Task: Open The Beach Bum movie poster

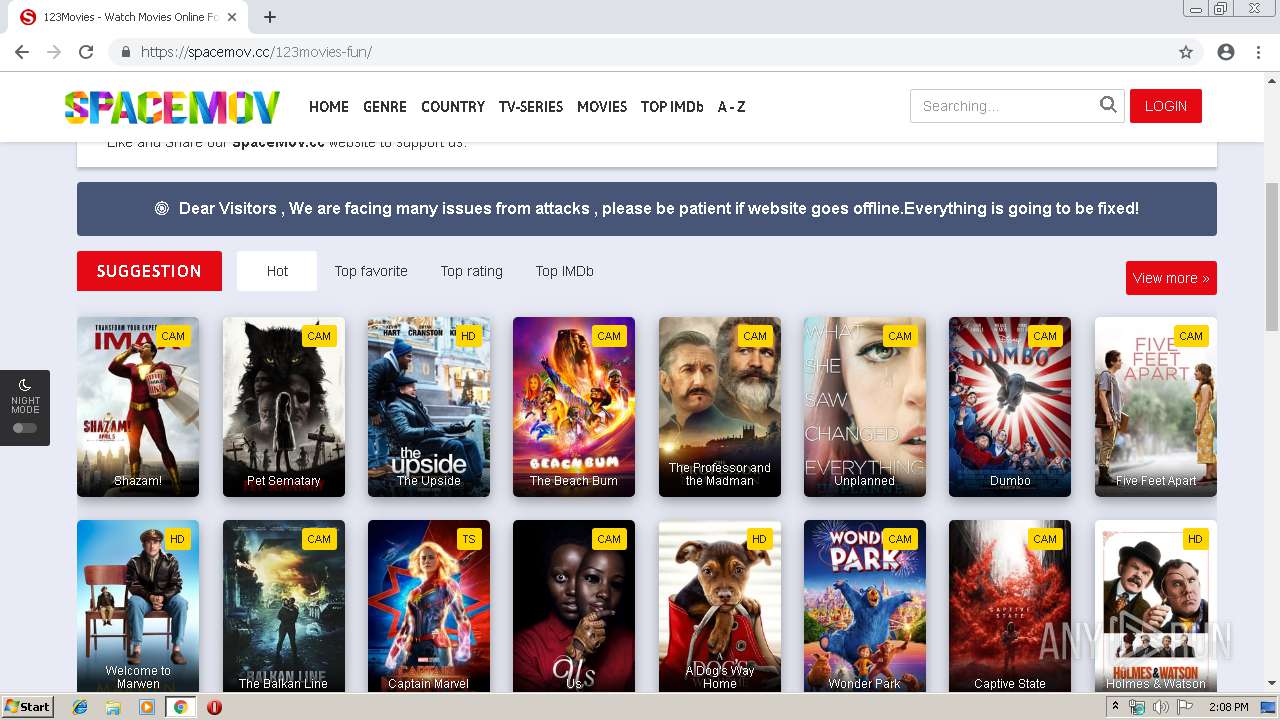Action: [x=574, y=407]
